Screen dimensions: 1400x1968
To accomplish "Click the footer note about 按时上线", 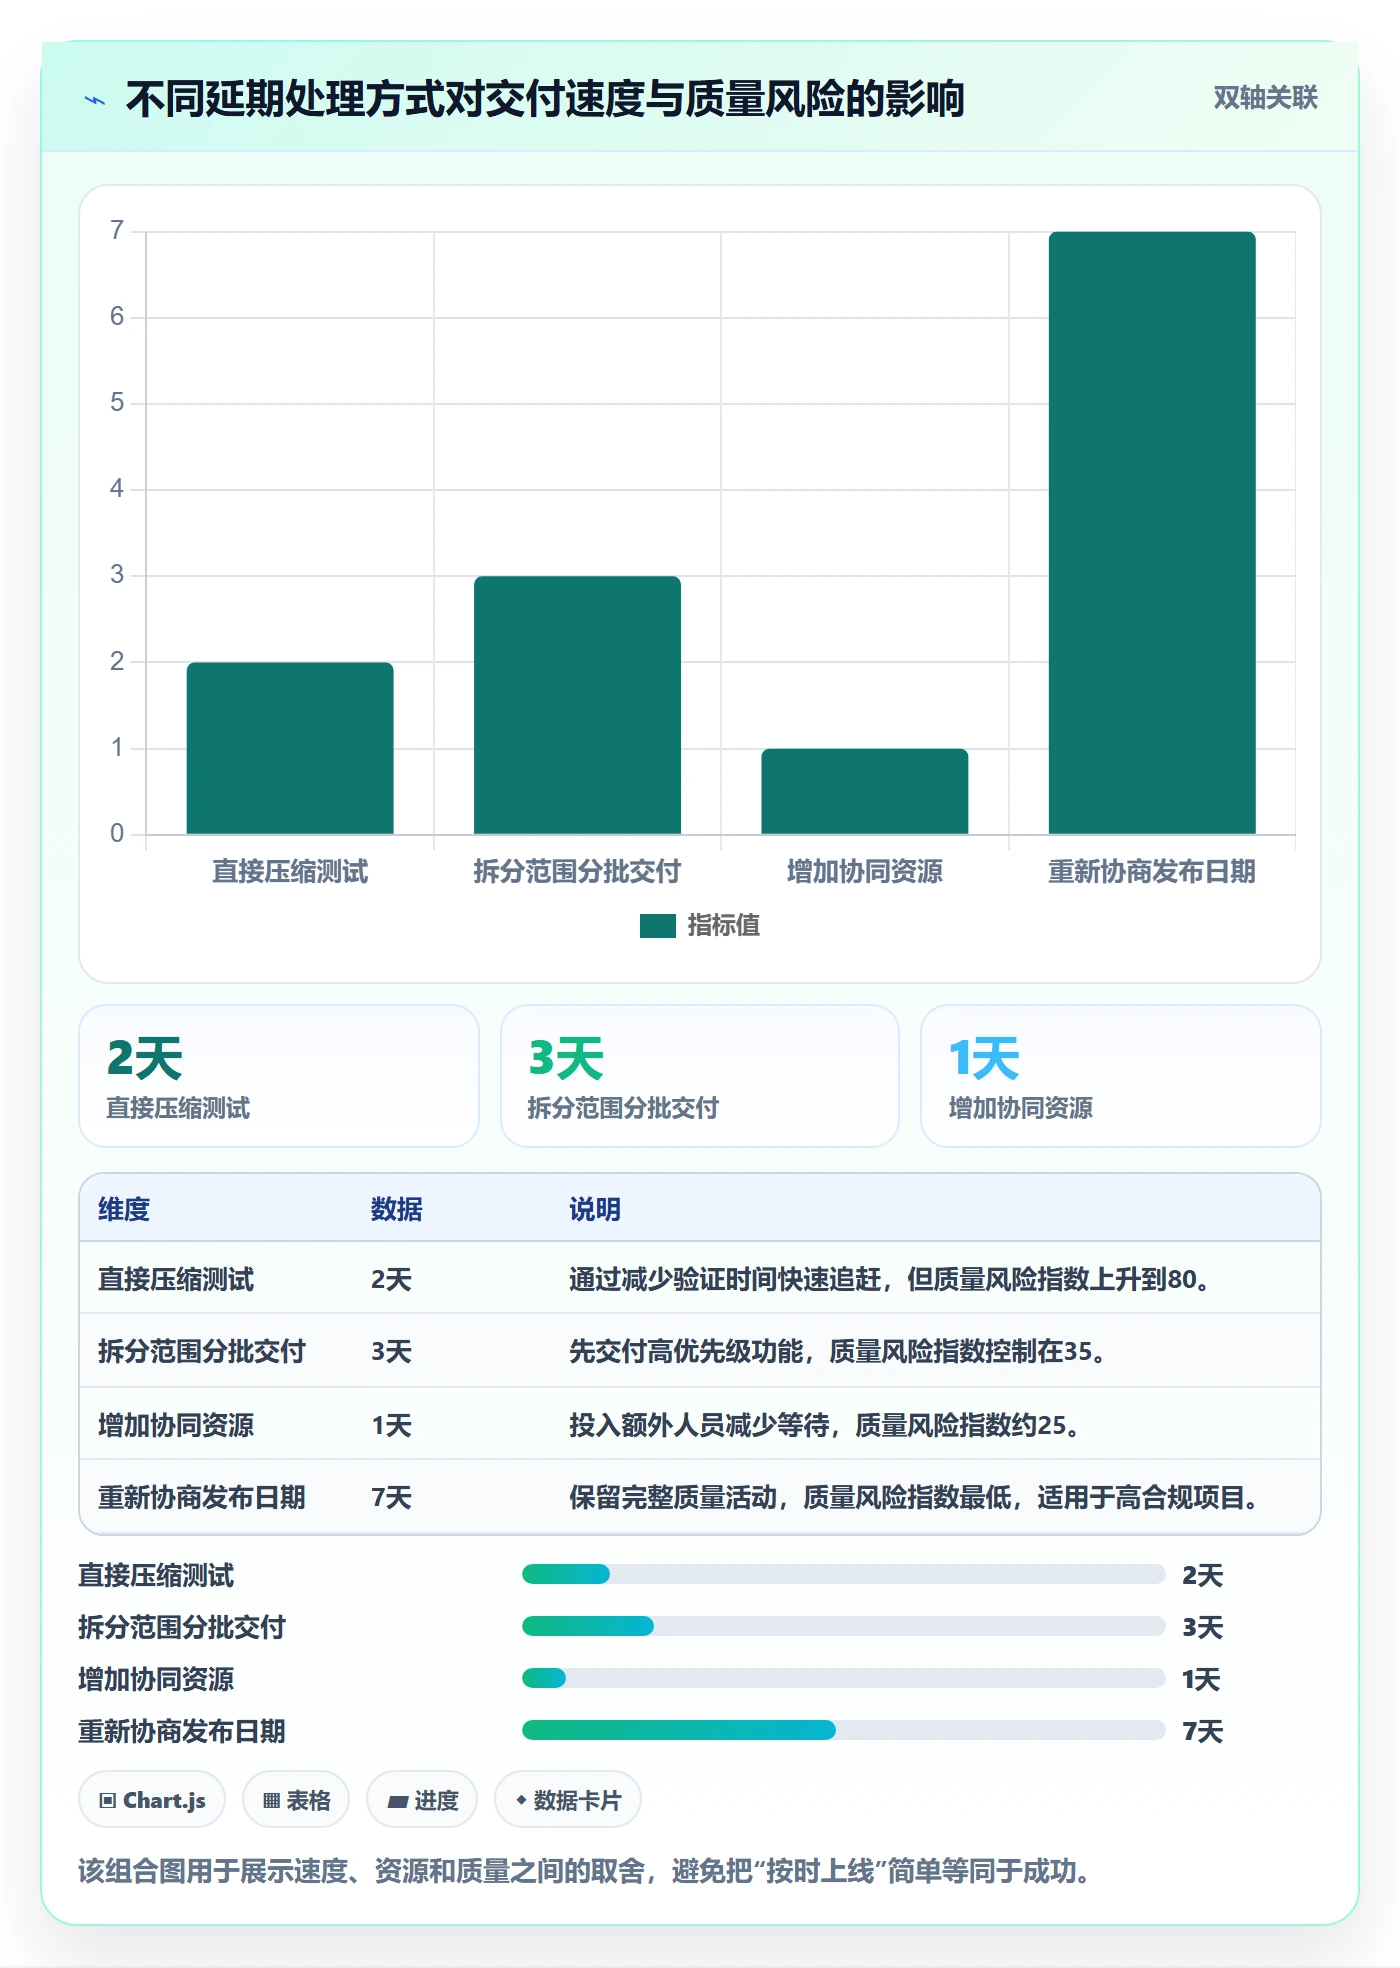I will (586, 1871).
